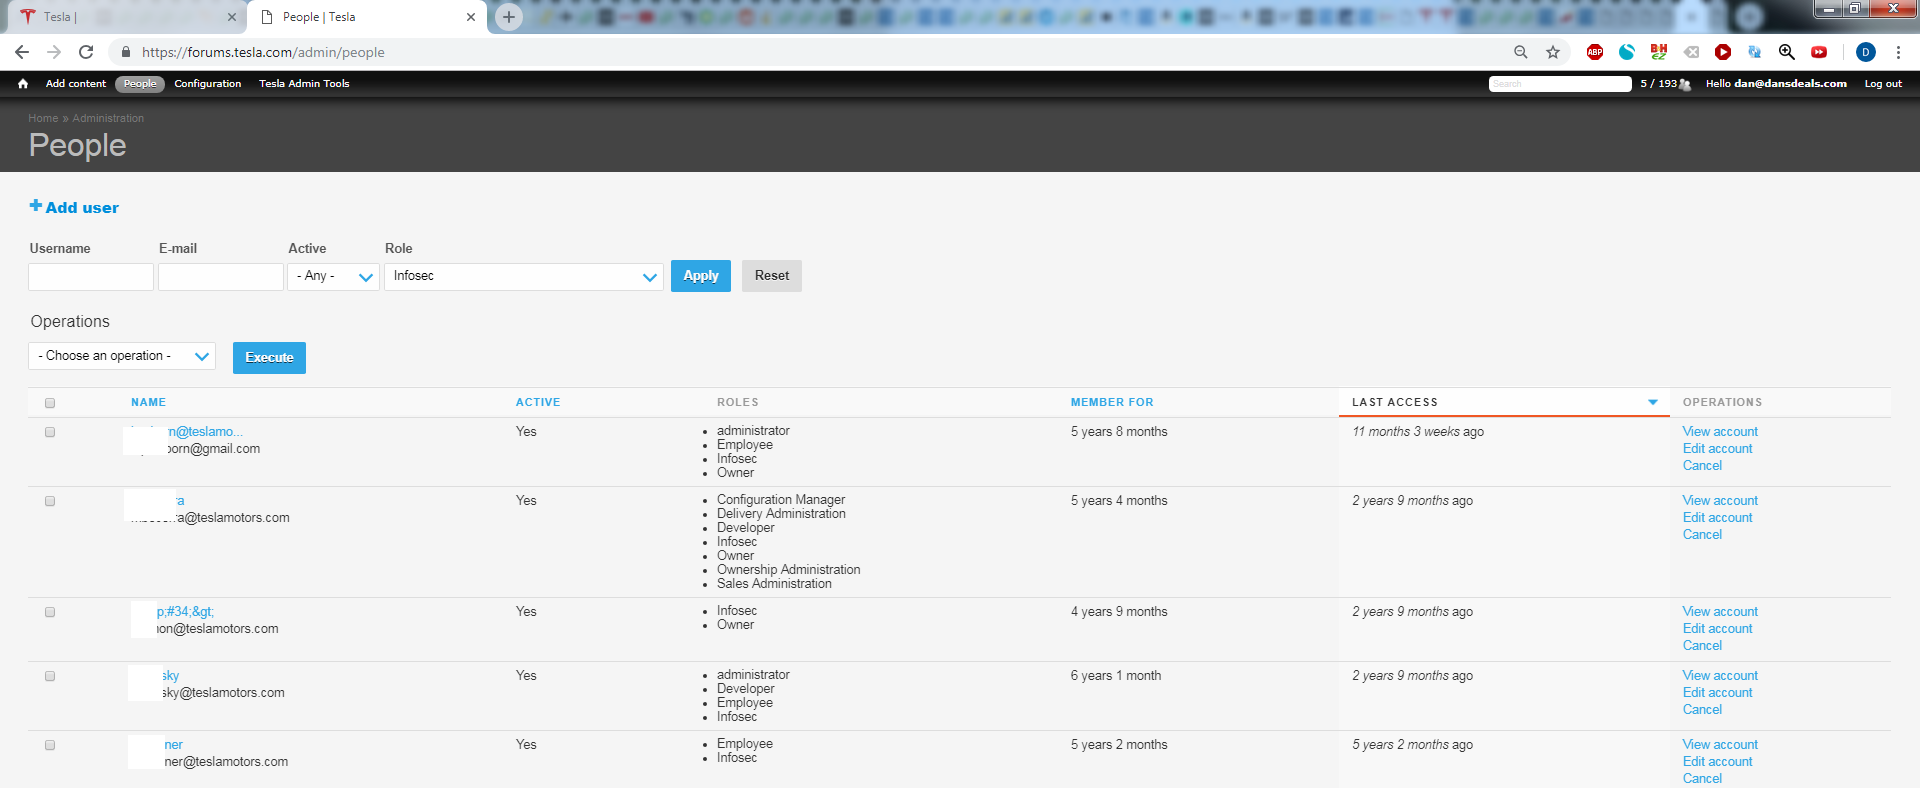Sort by the ACTIVE column header
This screenshot has width=1920, height=788.
(538, 403)
